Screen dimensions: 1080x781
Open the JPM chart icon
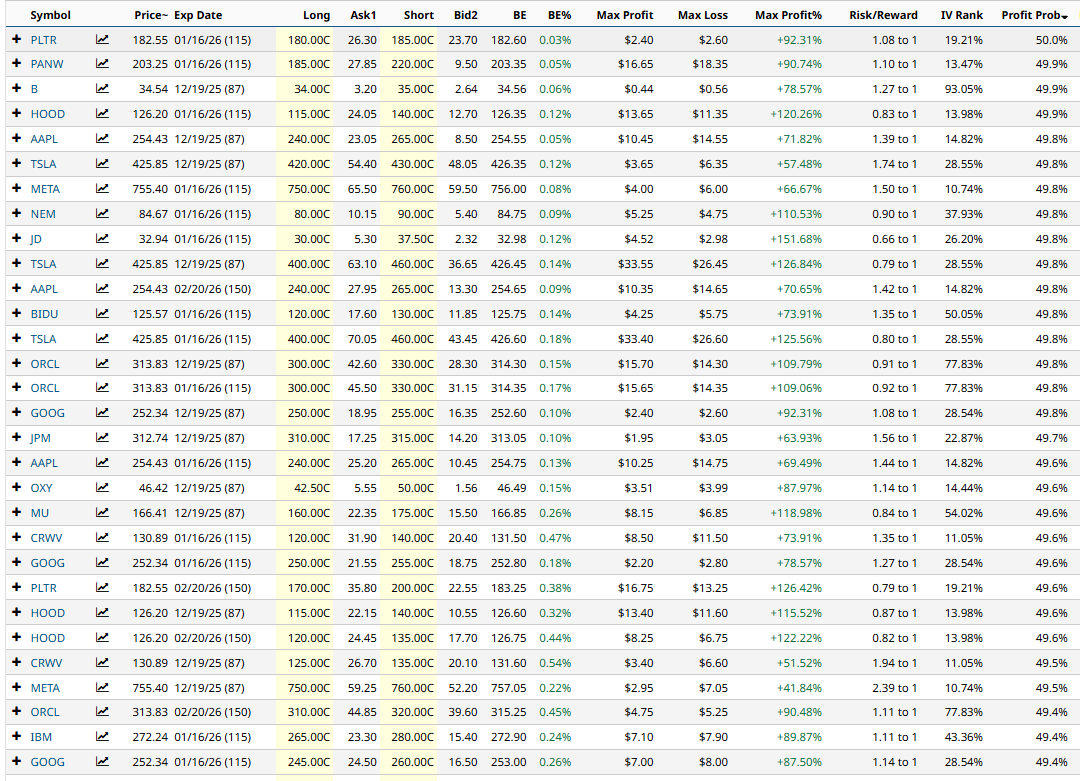coord(102,438)
